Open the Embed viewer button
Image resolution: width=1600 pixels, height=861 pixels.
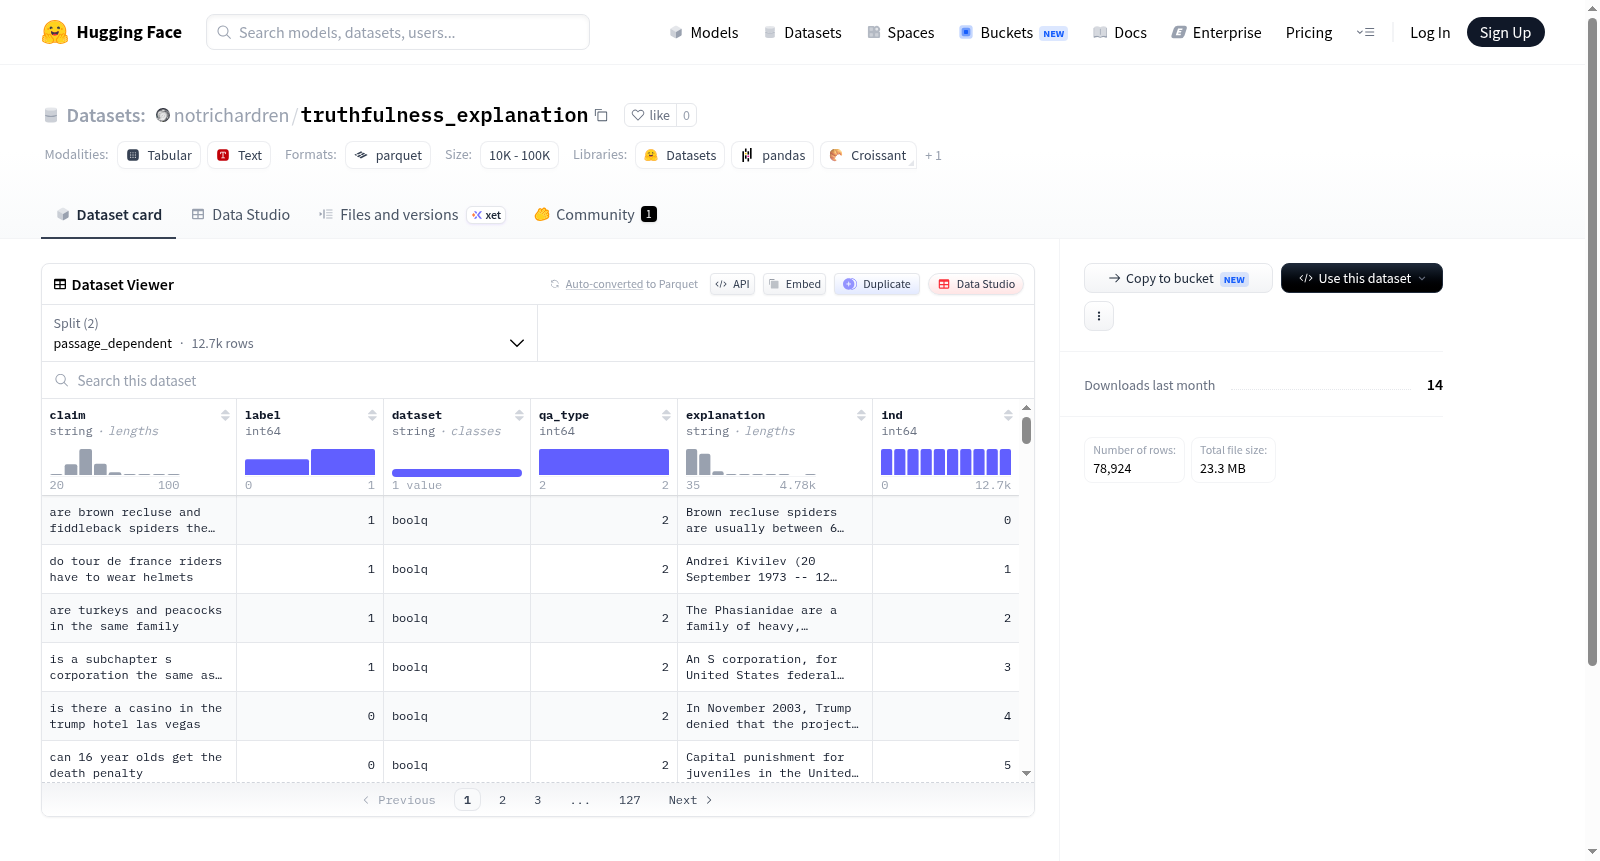tap(794, 284)
